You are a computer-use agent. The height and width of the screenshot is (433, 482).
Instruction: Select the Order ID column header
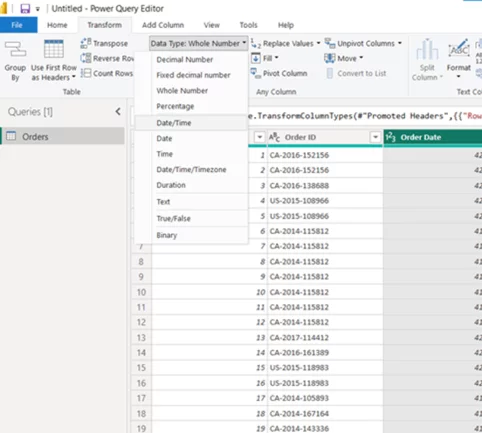point(325,137)
